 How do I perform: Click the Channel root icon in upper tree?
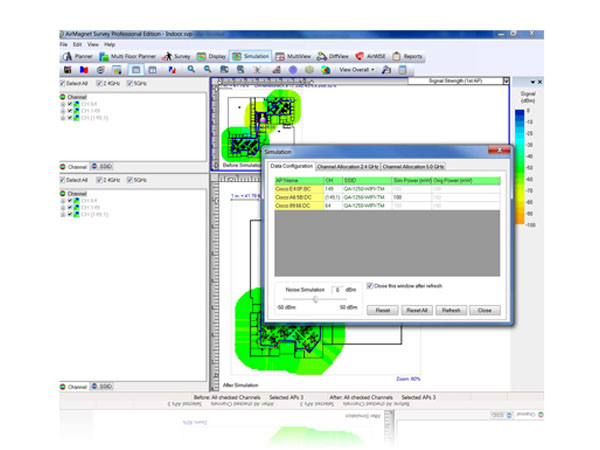click(x=63, y=97)
